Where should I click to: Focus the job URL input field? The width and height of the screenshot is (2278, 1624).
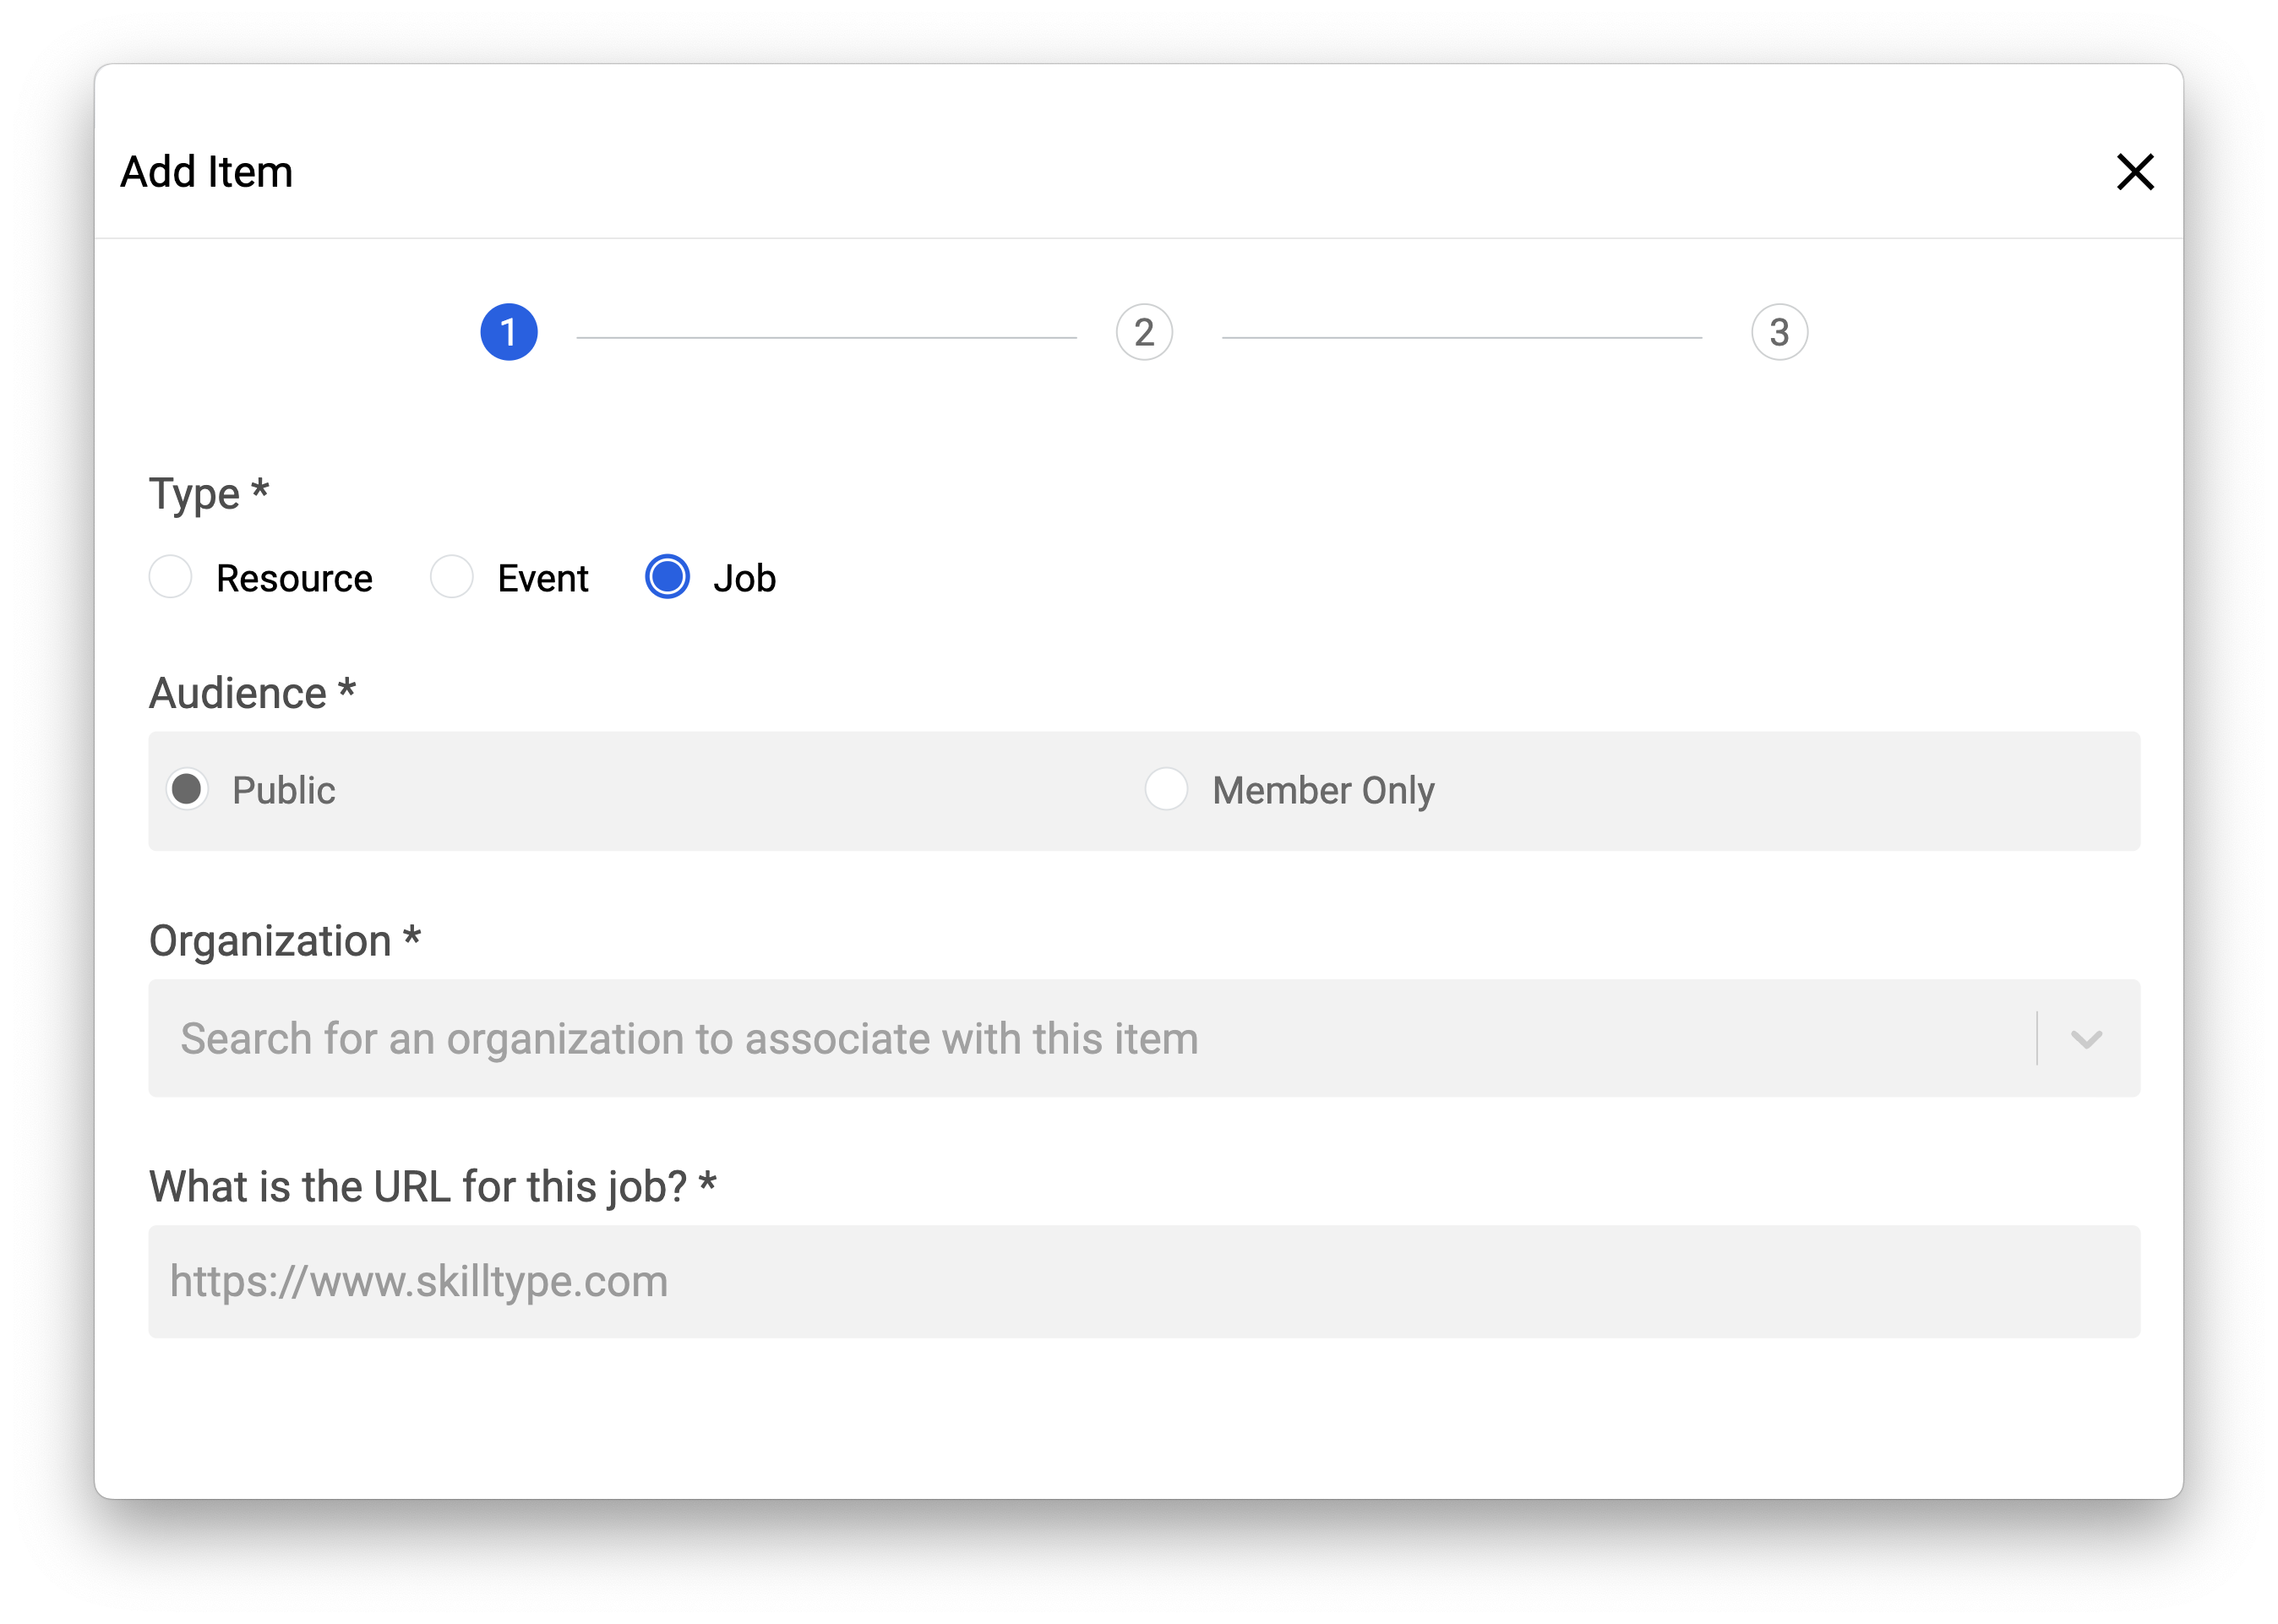(1143, 1282)
